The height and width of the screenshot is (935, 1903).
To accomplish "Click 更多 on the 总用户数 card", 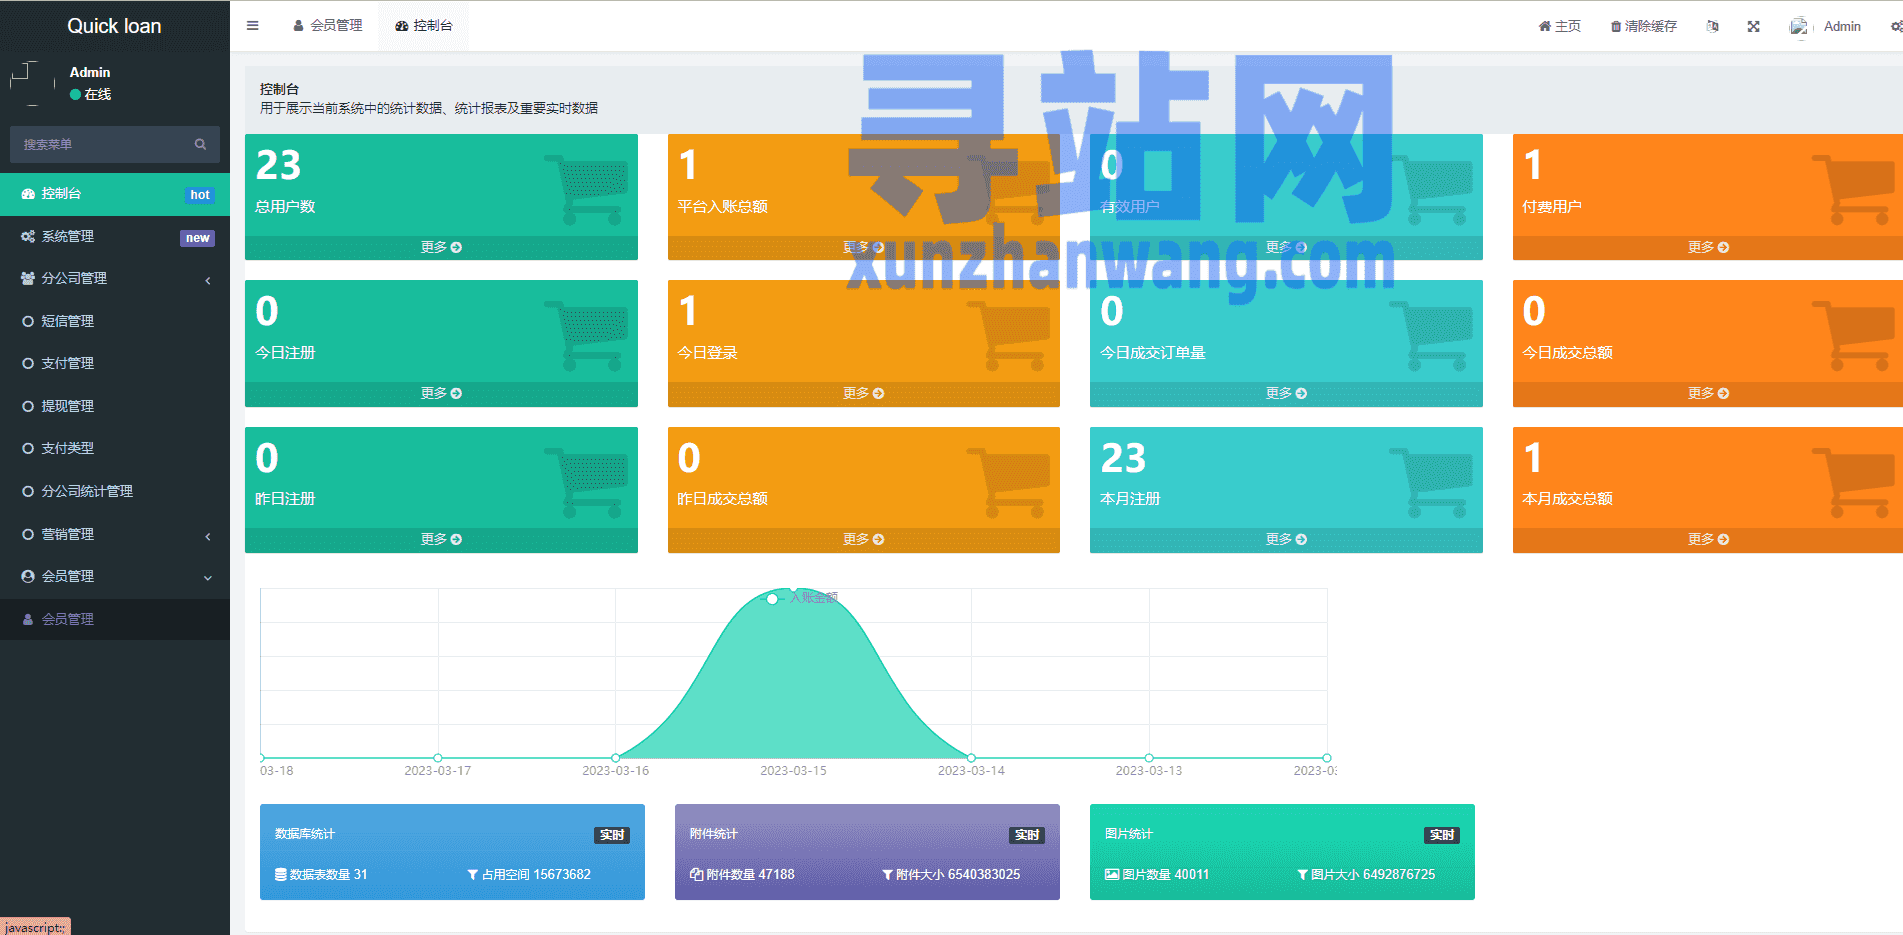I will click(x=441, y=247).
